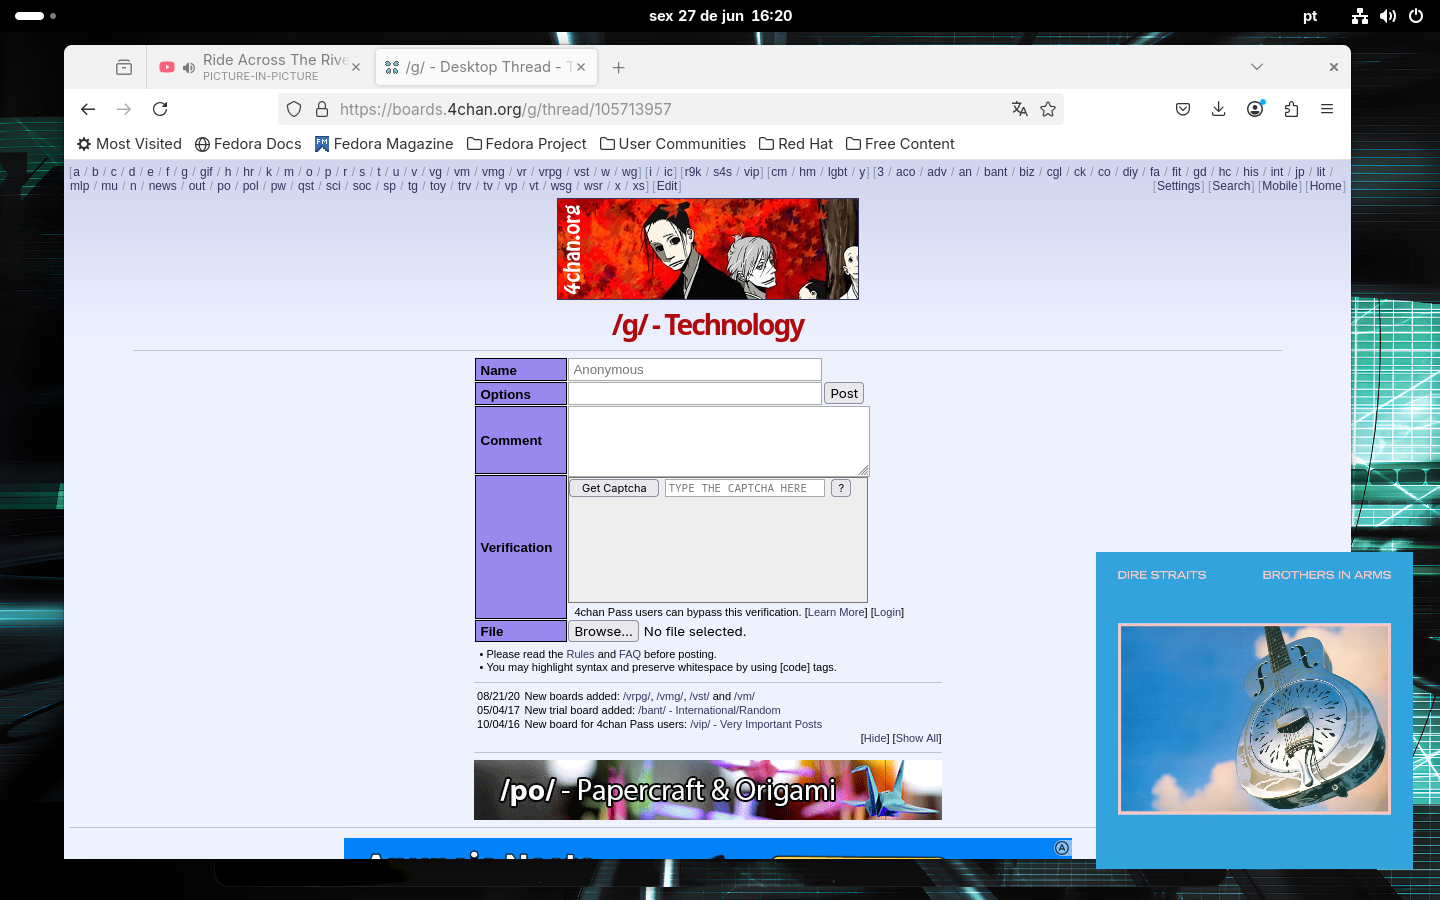Viewport: 1440px width, 900px height.
Task: Open the Firefox account icon
Action: pyautogui.click(x=1255, y=109)
